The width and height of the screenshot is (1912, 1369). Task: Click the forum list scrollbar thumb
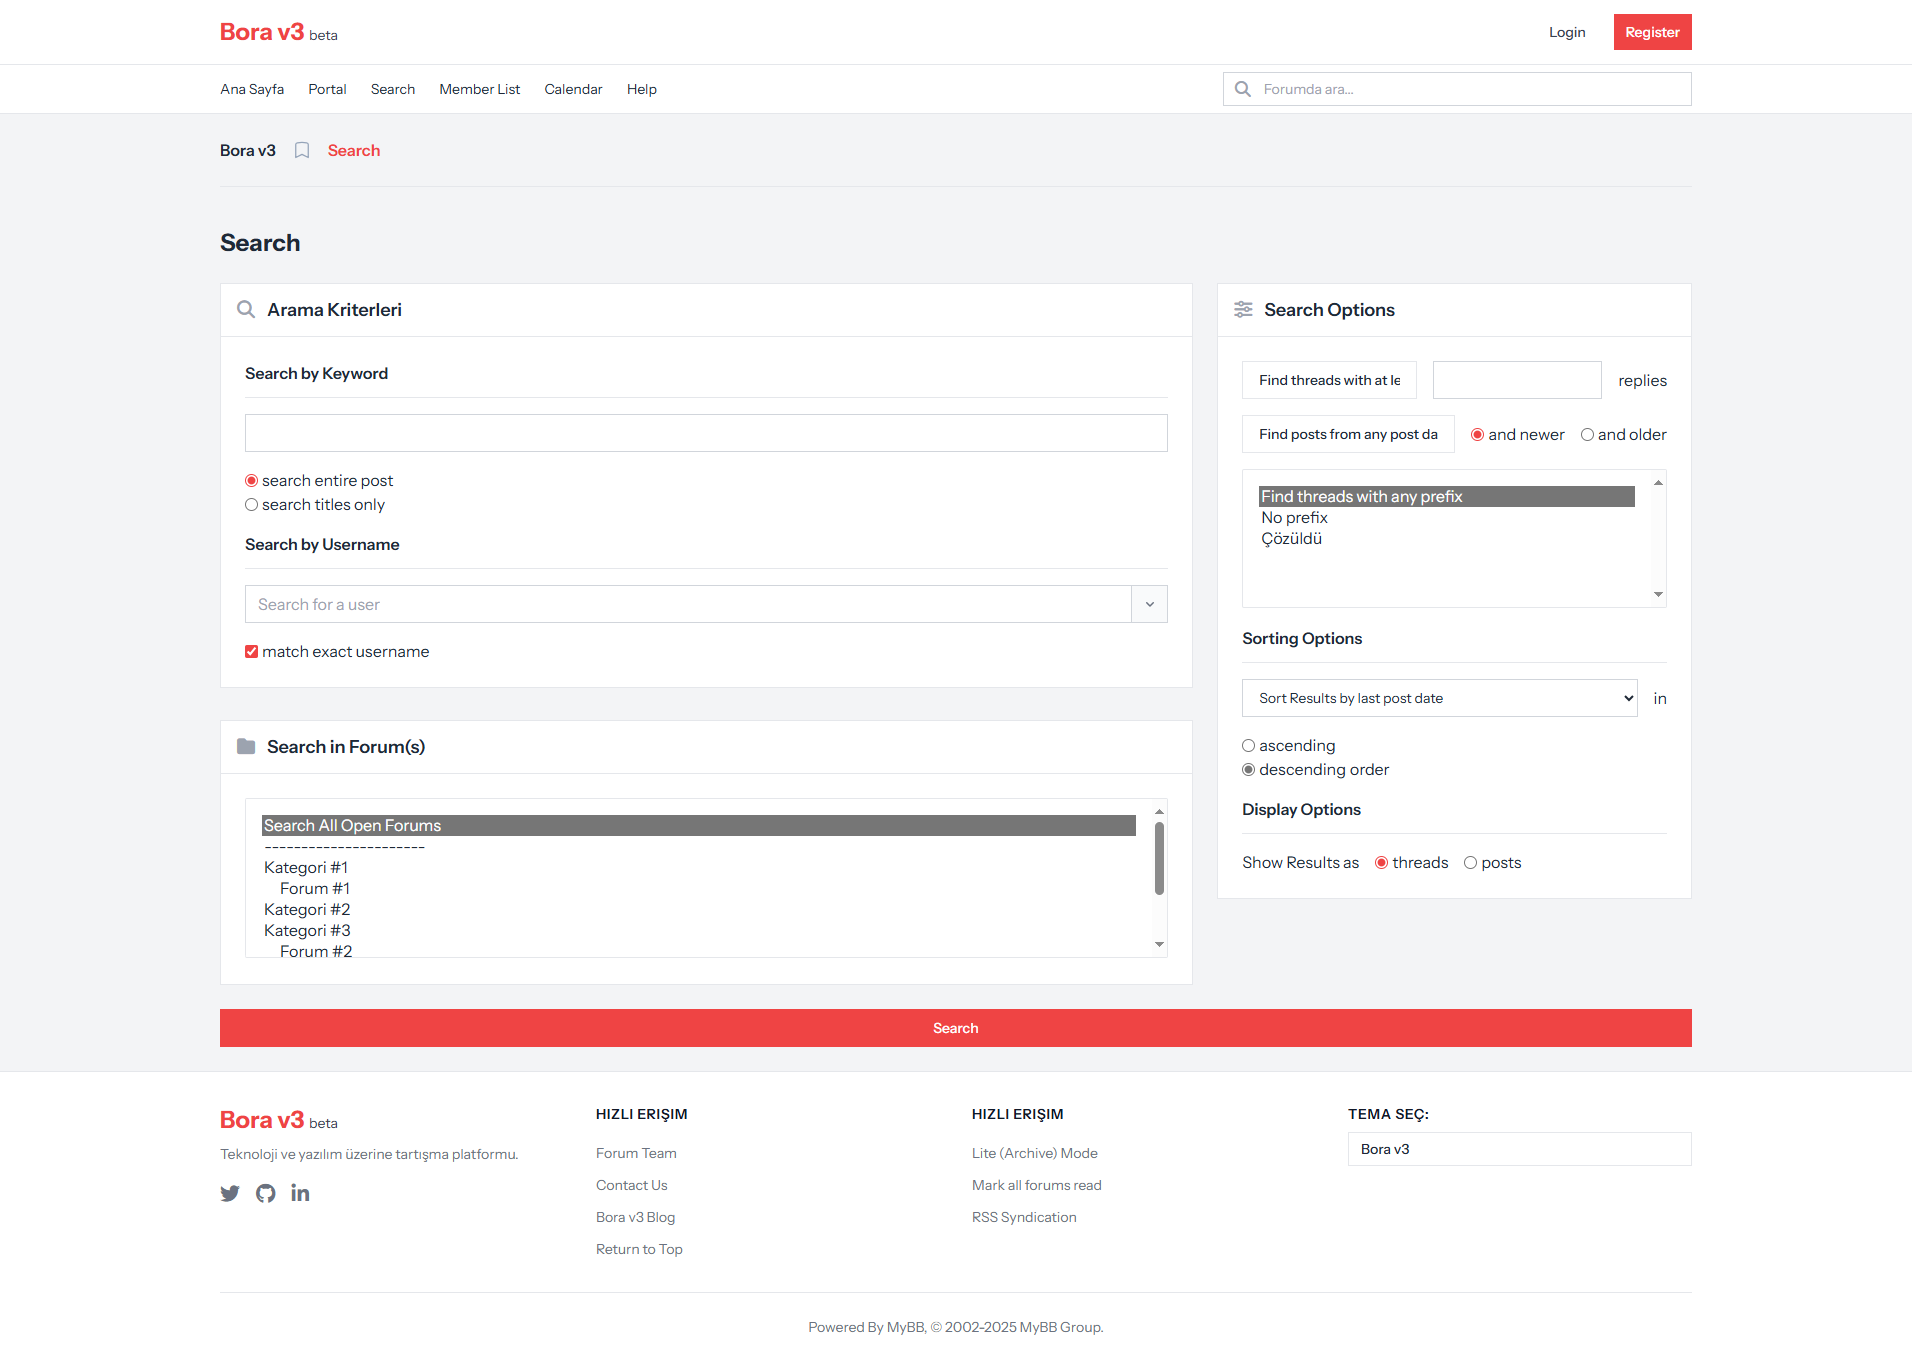pyautogui.click(x=1159, y=858)
